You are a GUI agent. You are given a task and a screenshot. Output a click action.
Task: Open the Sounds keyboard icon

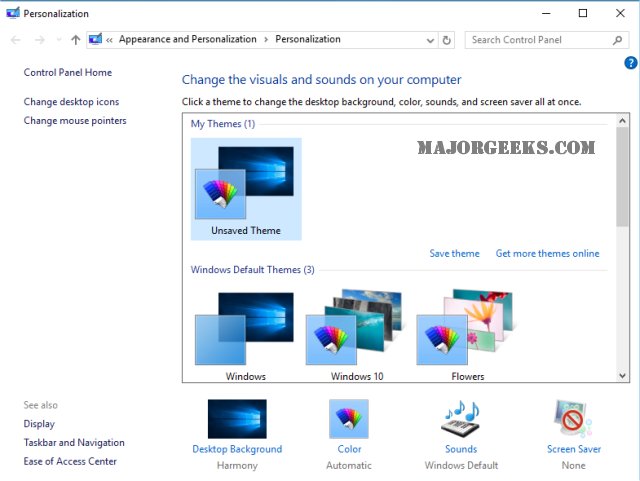point(461,419)
